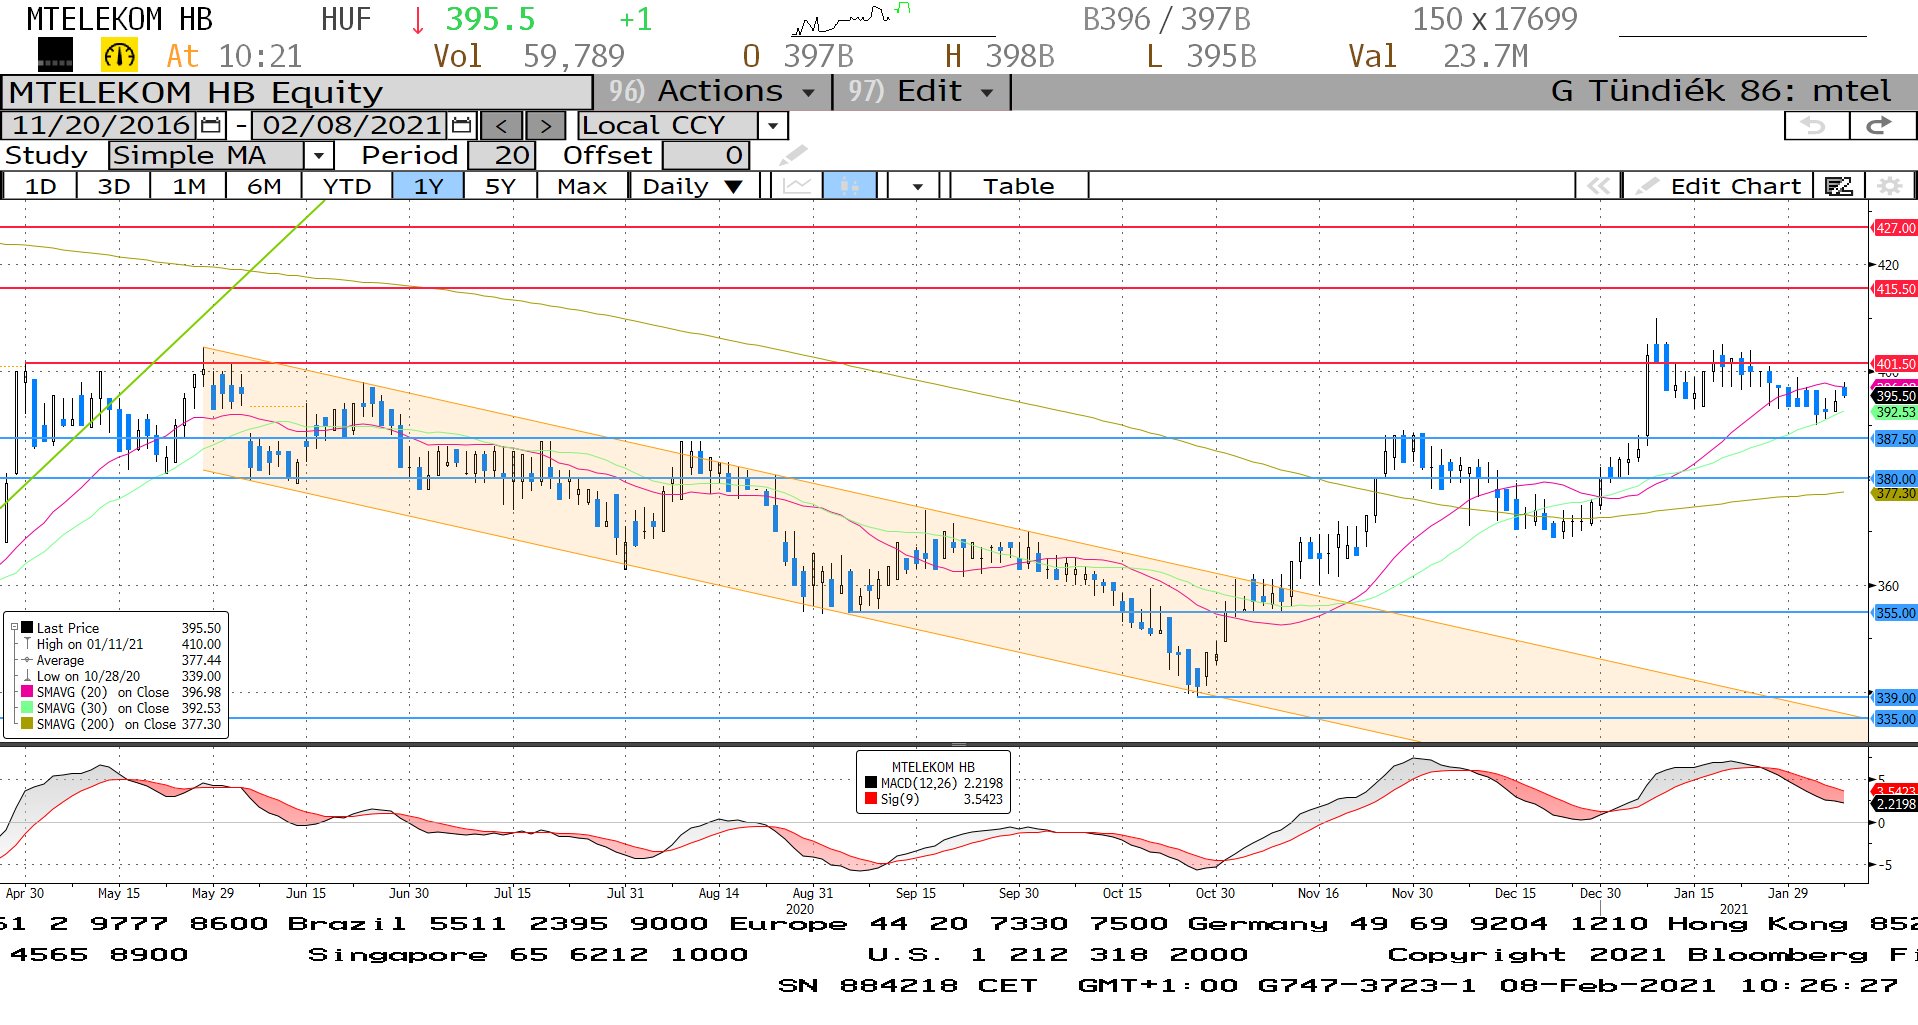Select the 1M range tab

189,186
